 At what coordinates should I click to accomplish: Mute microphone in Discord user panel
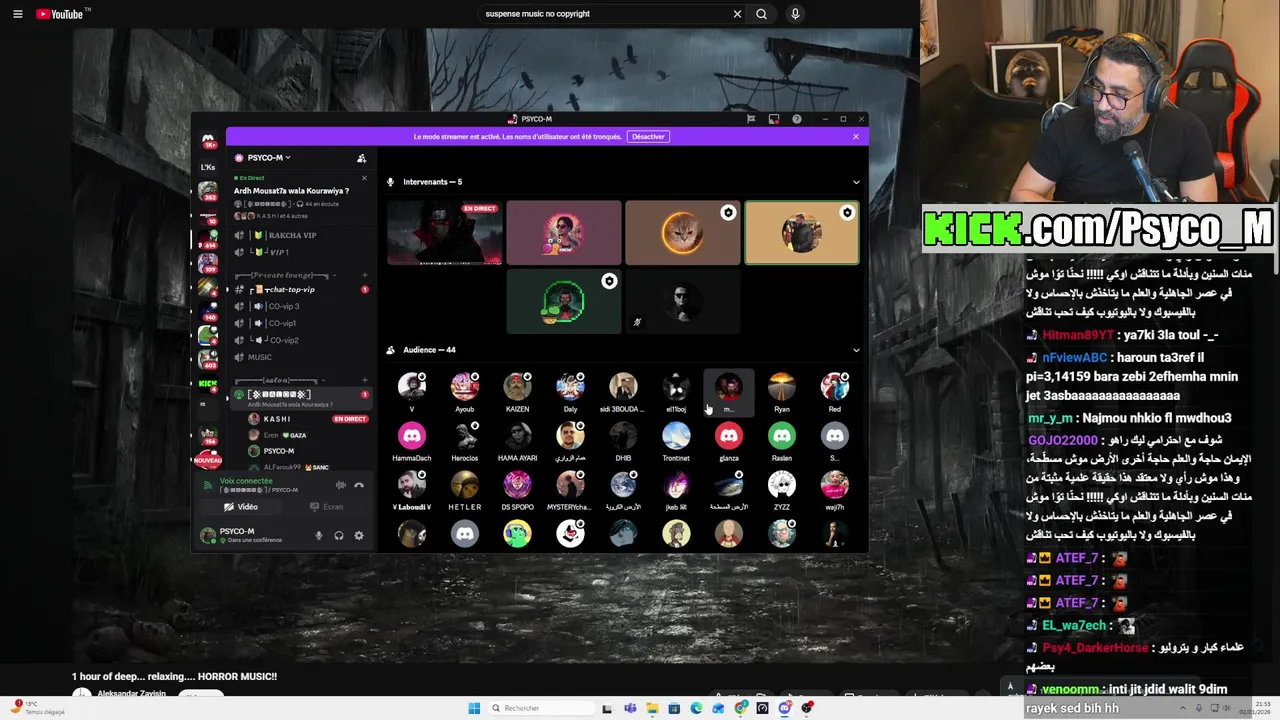point(319,536)
